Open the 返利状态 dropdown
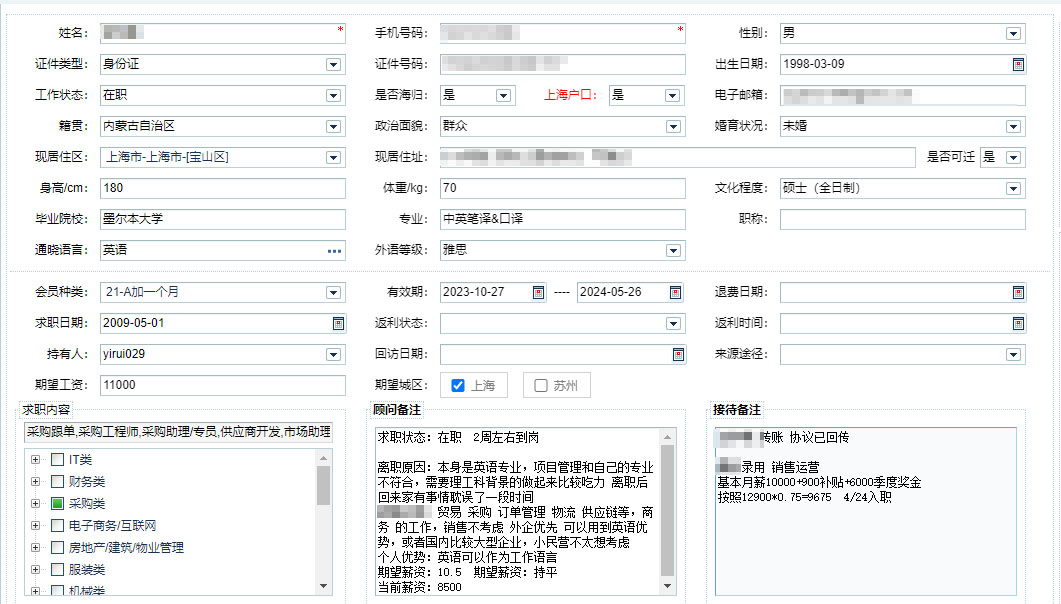The image size is (1061, 604). click(673, 324)
